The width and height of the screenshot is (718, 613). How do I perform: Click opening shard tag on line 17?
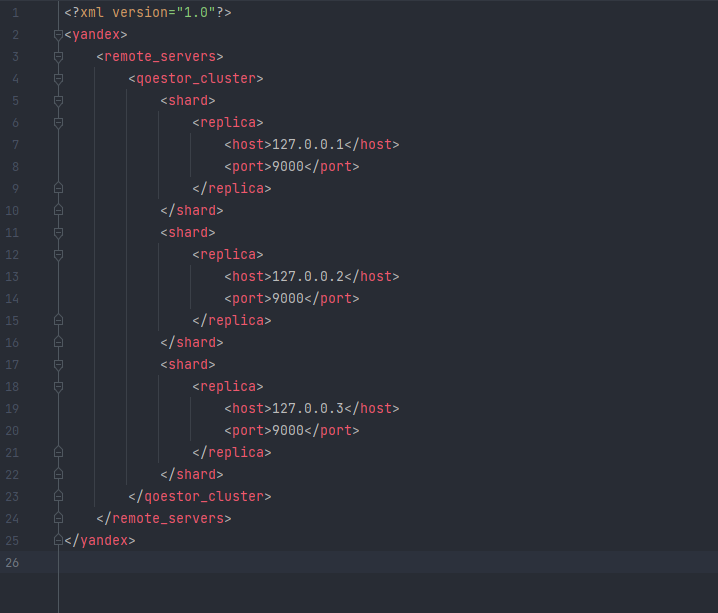(x=188, y=364)
